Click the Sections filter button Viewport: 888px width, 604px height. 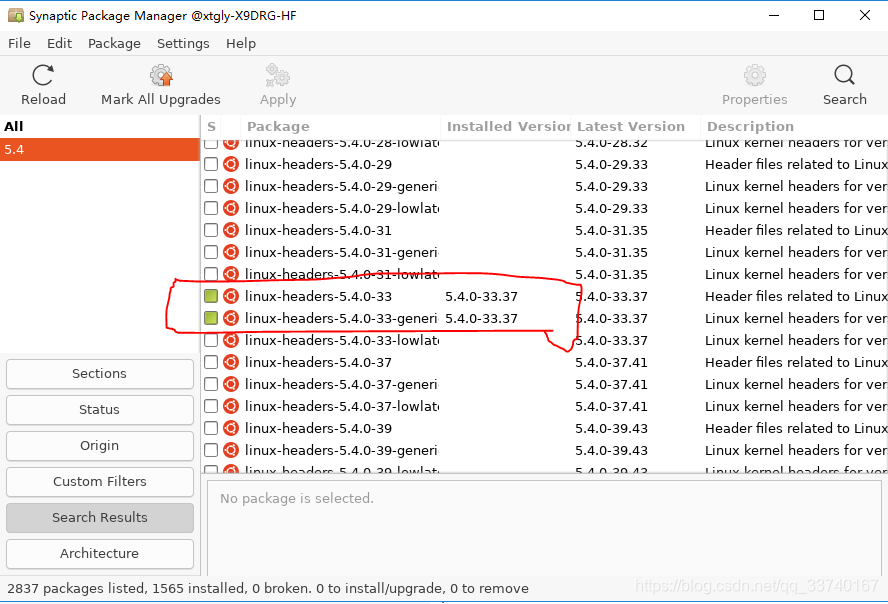100,374
